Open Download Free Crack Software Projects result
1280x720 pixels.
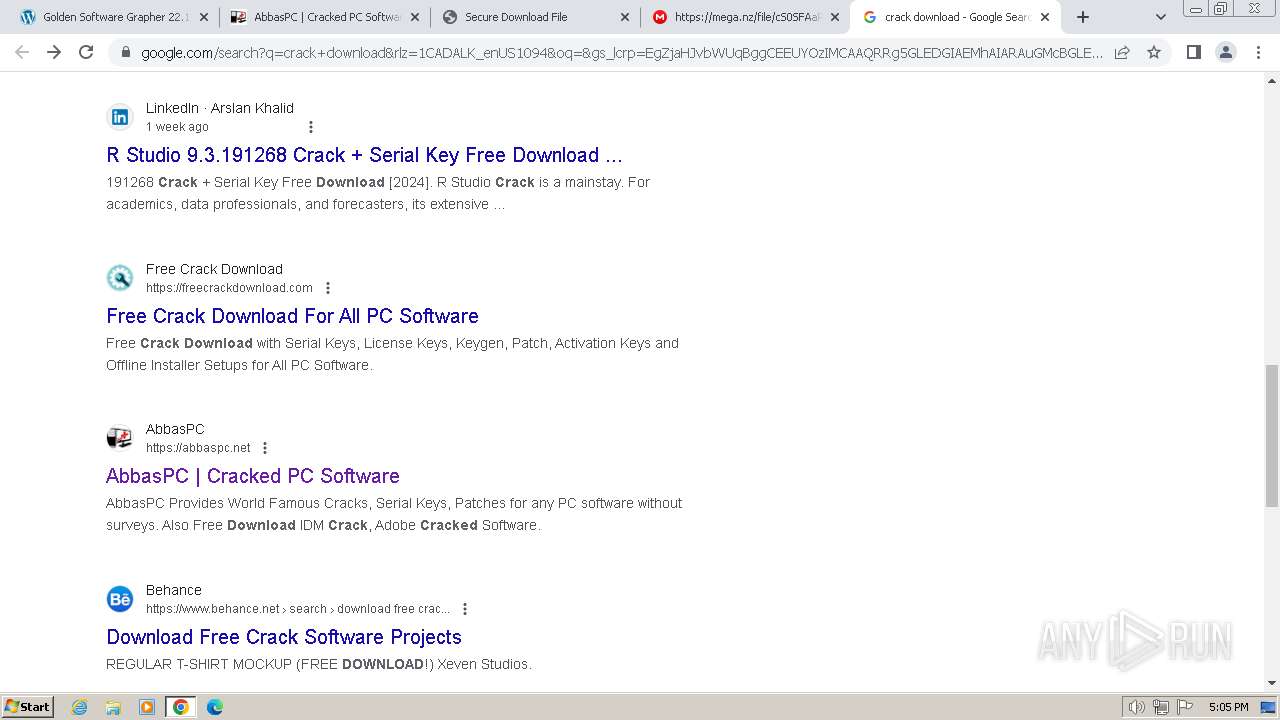pos(284,637)
